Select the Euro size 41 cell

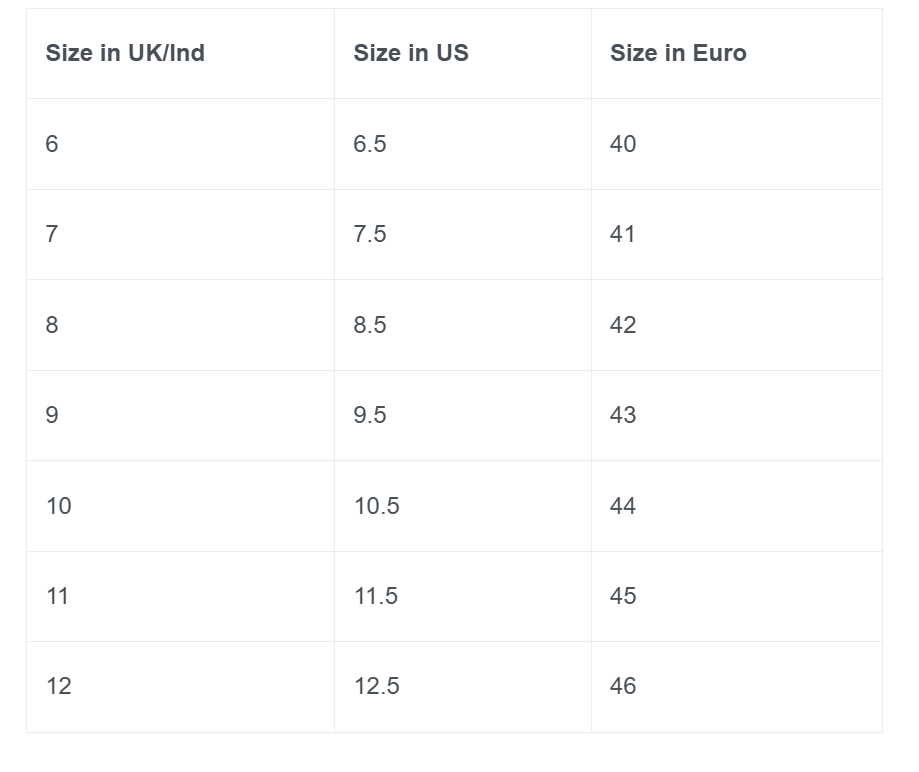pos(623,234)
